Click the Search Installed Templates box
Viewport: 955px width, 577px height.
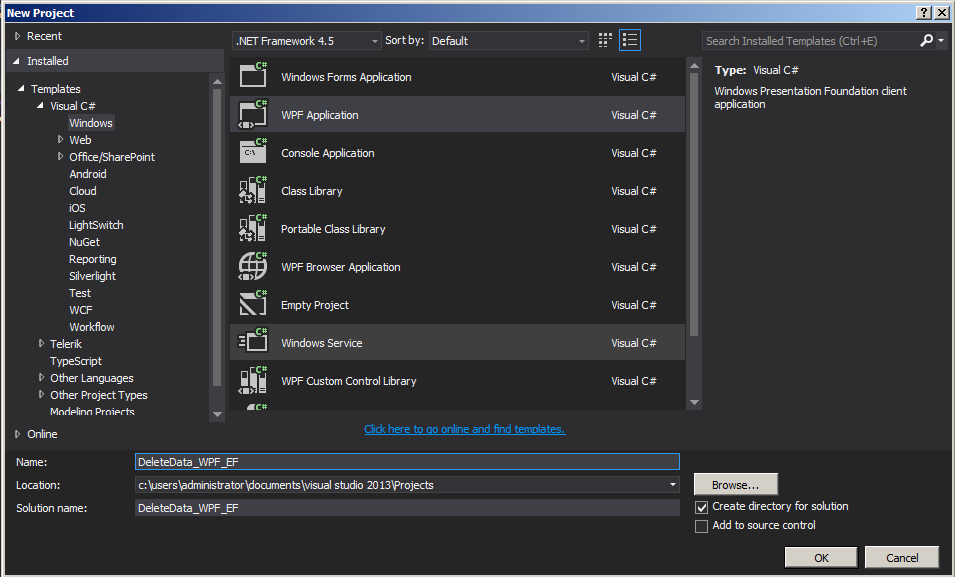(810, 41)
